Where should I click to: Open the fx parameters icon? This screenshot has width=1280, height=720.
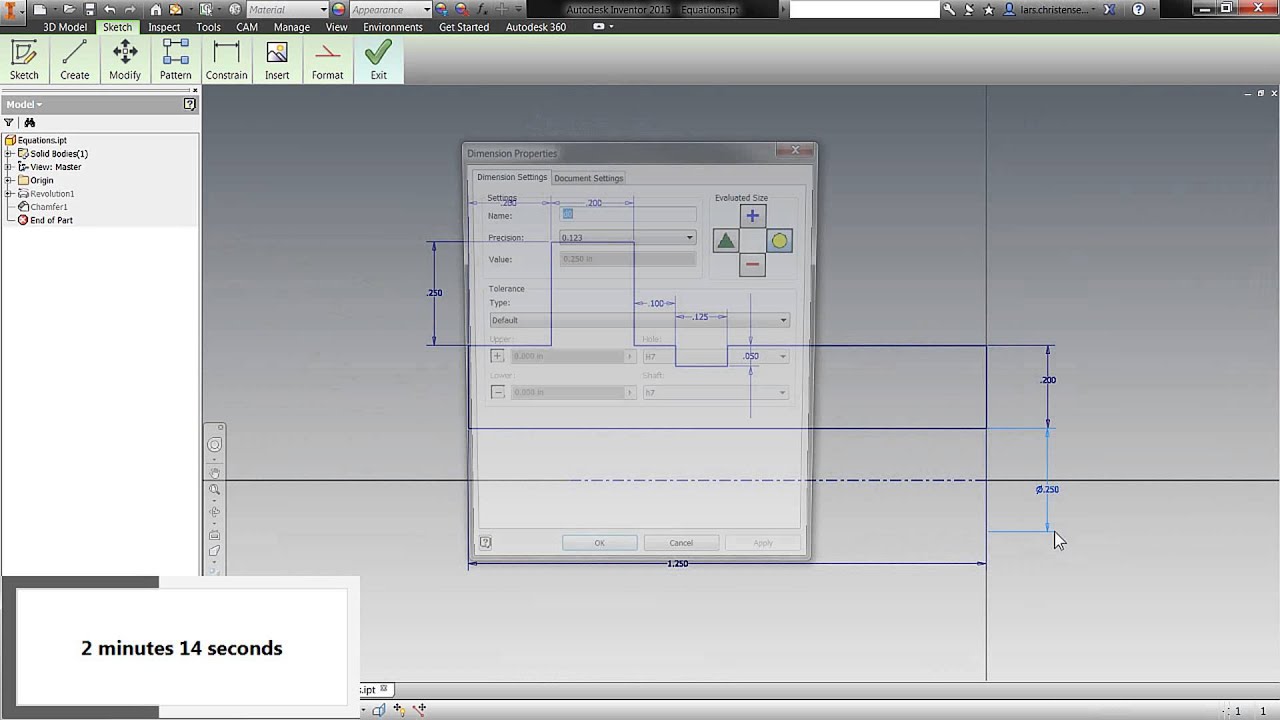pos(482,9)
